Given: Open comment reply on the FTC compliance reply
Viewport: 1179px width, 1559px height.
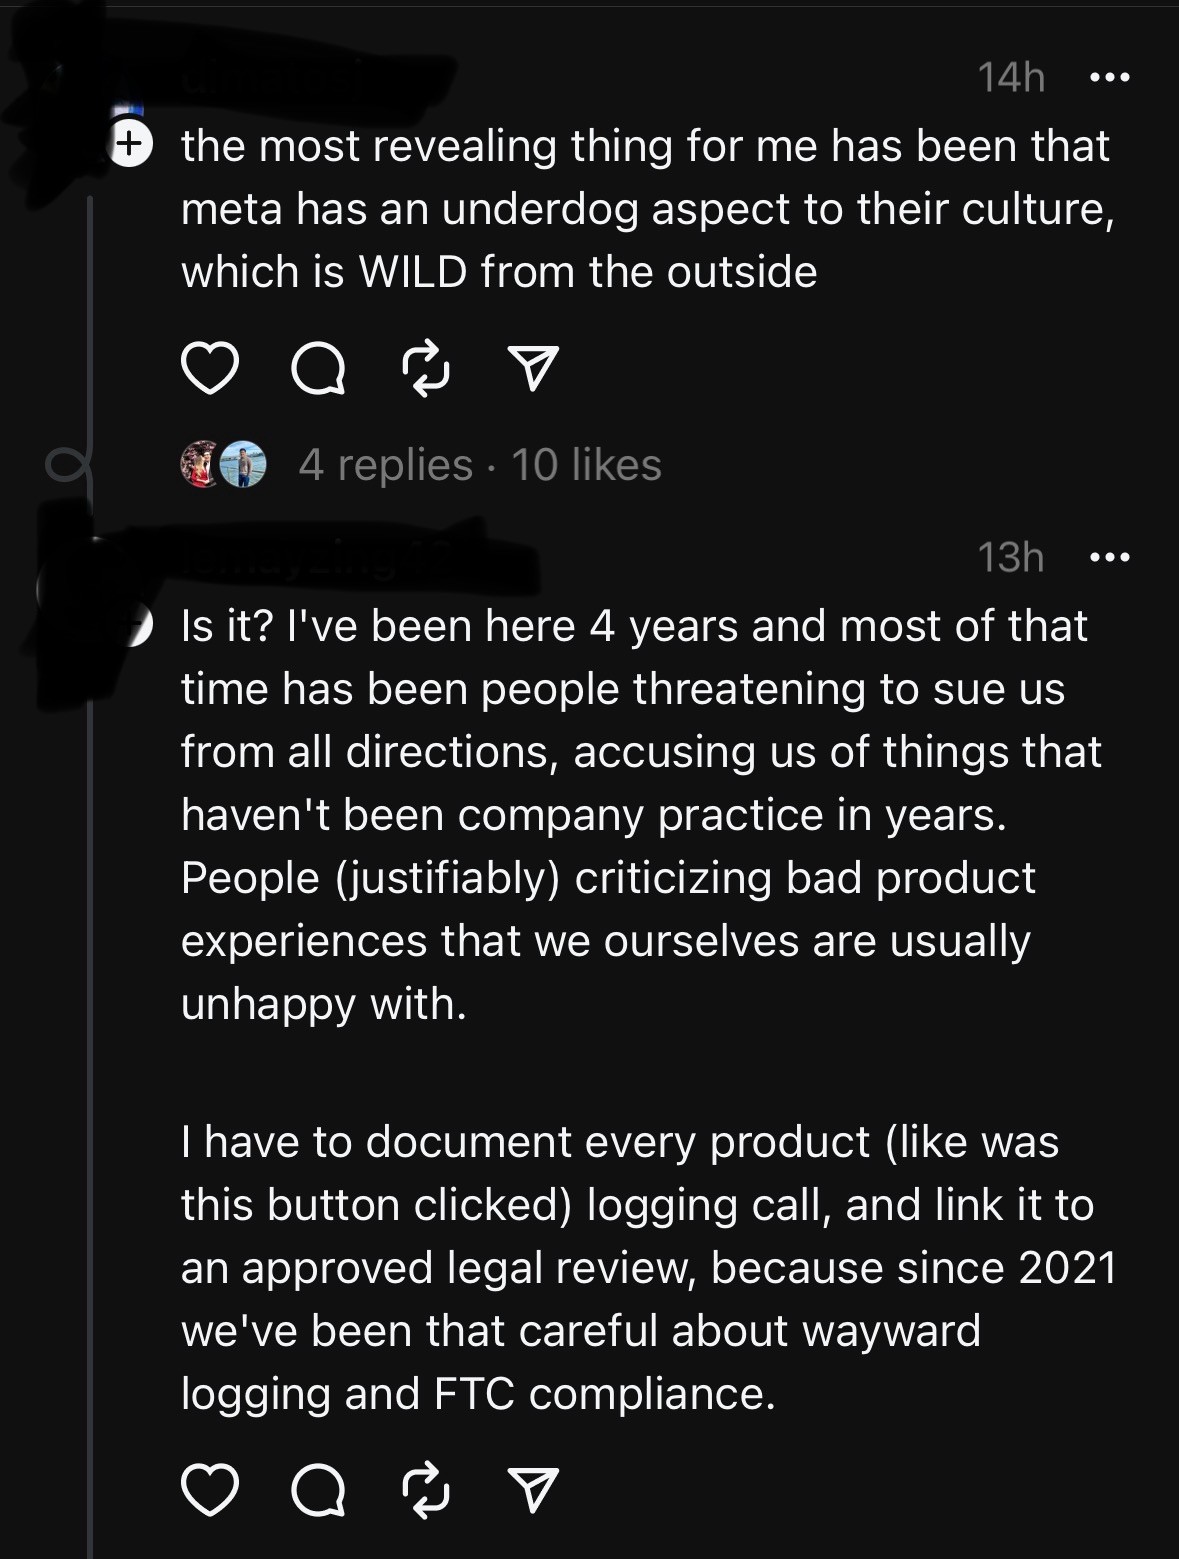Looking at the screenshot, I should [x=318, y=1490].
